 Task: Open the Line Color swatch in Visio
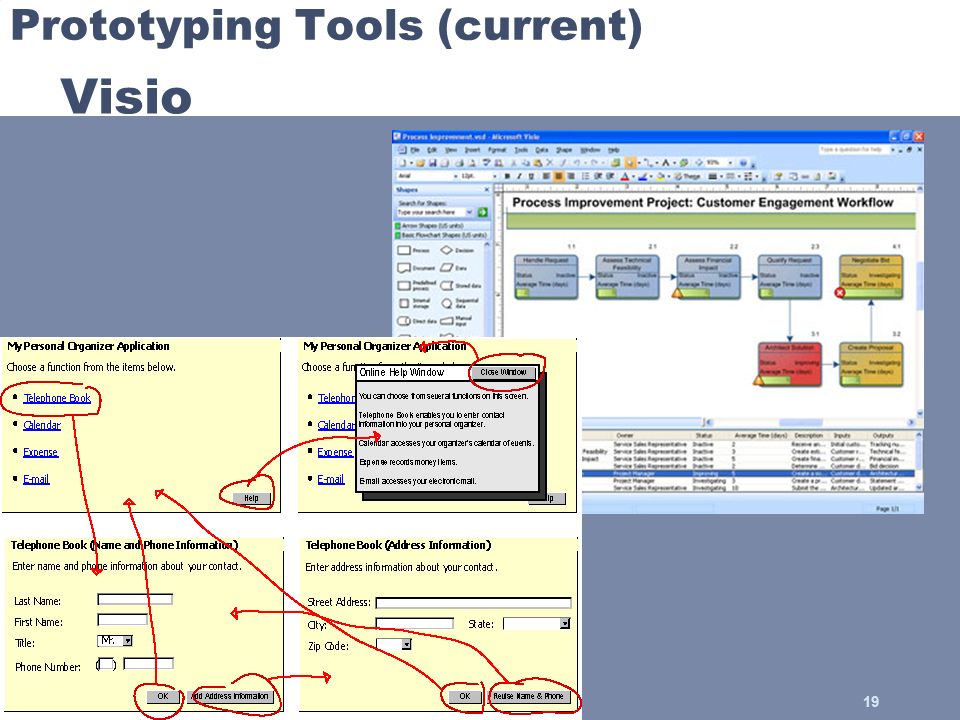tap(642, 176)
